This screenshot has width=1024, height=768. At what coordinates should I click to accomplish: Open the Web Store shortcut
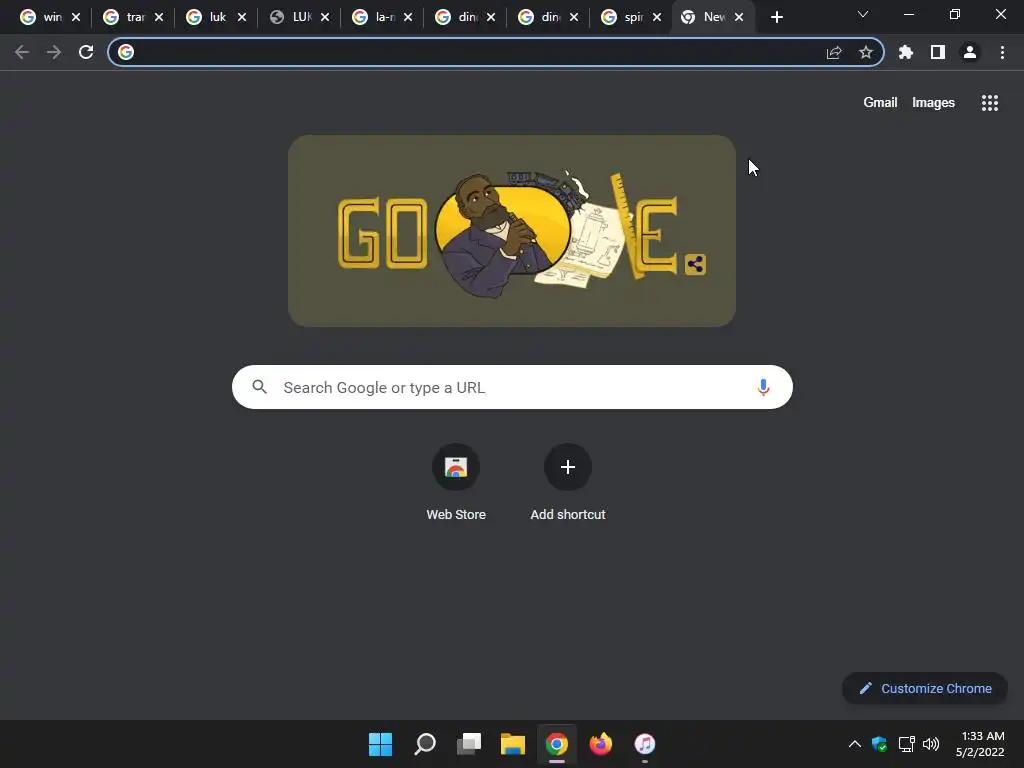pos(456,483)
